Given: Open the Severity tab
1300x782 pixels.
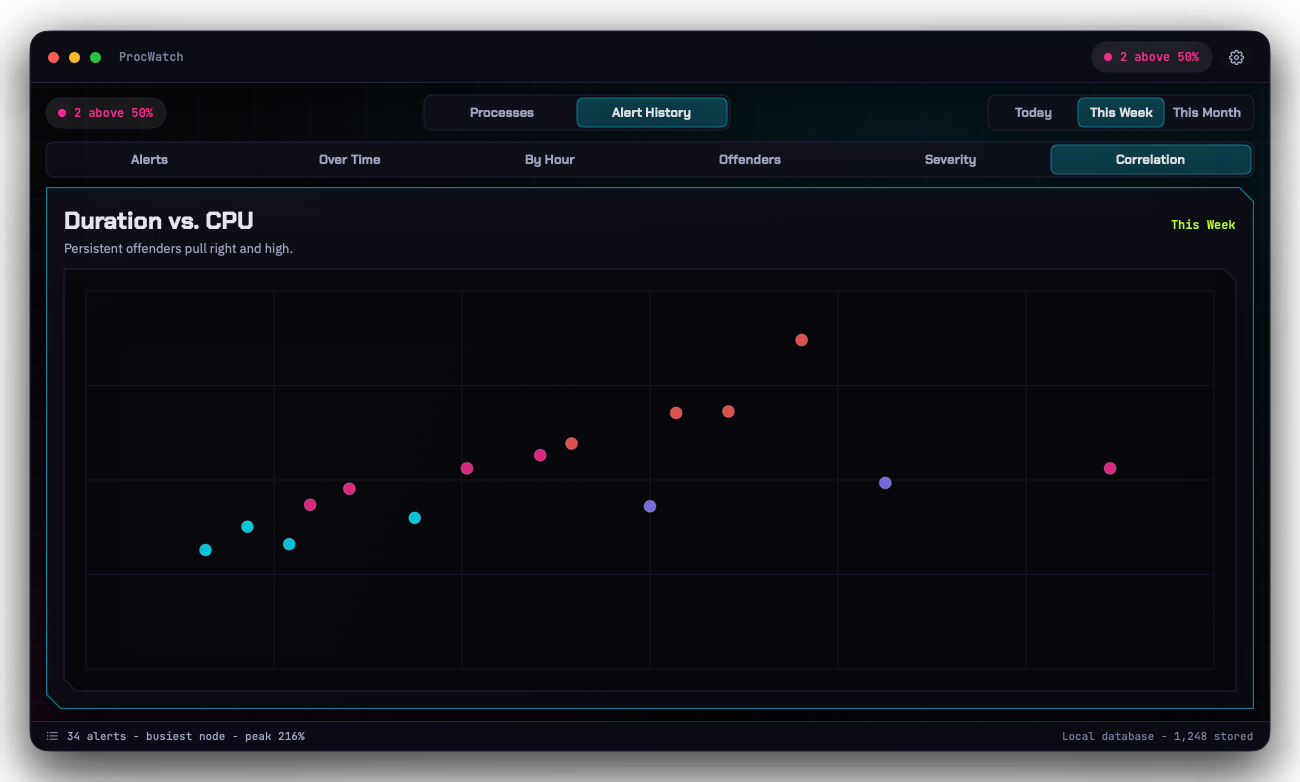Looking at the screenshot, I should (950, 160).
